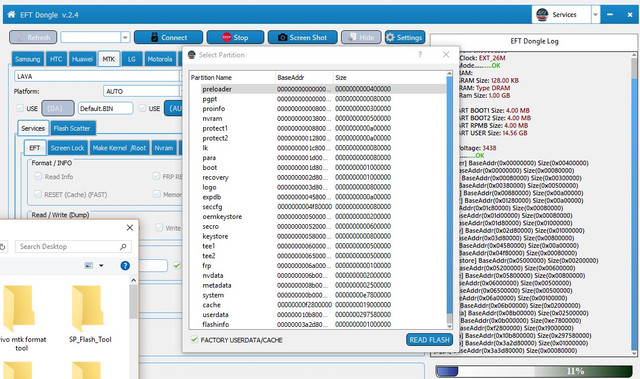Open the AUTO platform dropdown

(x=142, y=91)
